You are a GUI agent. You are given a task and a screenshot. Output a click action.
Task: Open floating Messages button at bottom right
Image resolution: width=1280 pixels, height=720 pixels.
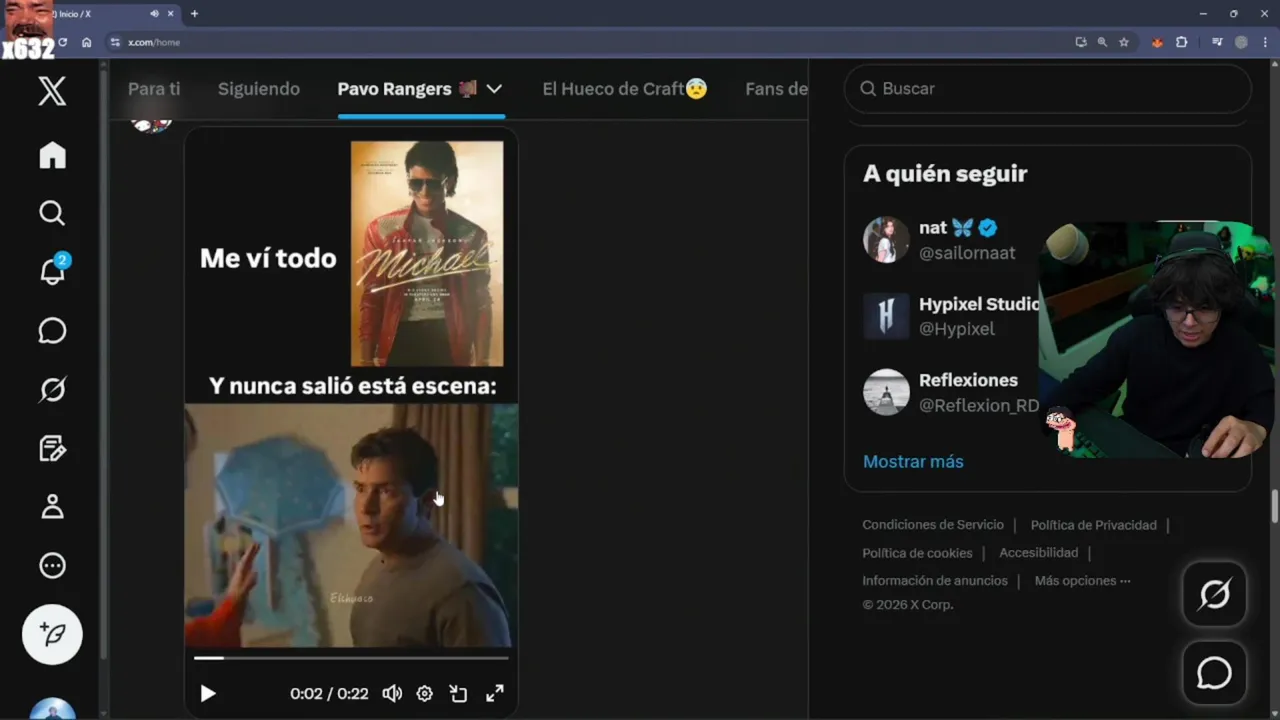click(x=1214, y=673)
